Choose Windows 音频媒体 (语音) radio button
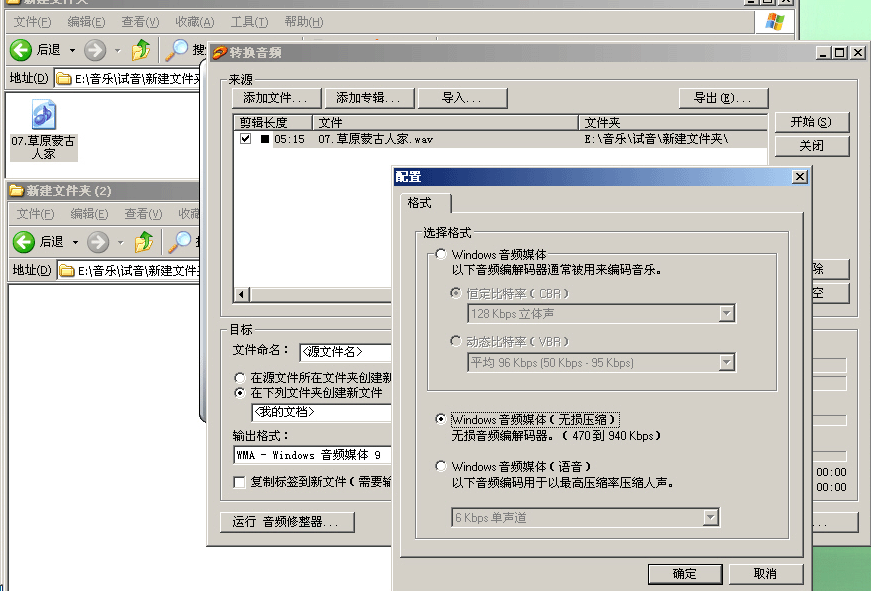Viewport: 871px width, 591px height. pyautogui.click(x=441, y=466)
